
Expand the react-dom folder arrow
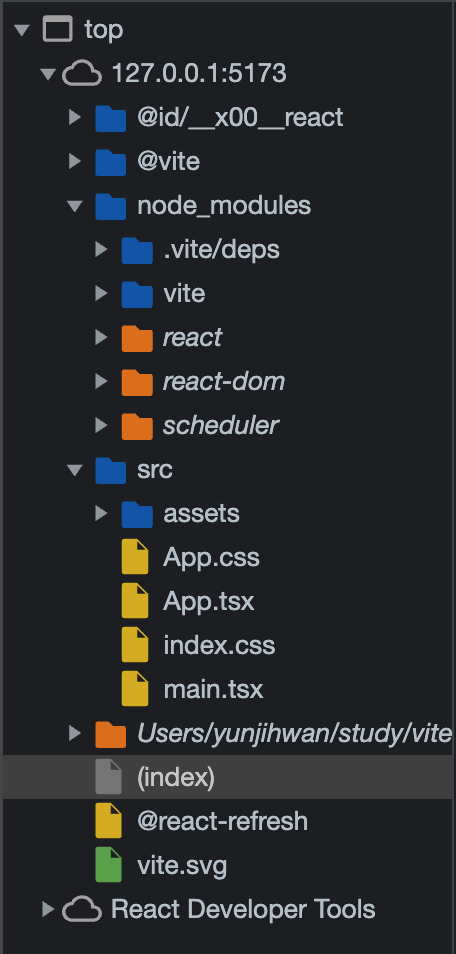(x=101, y=381)
